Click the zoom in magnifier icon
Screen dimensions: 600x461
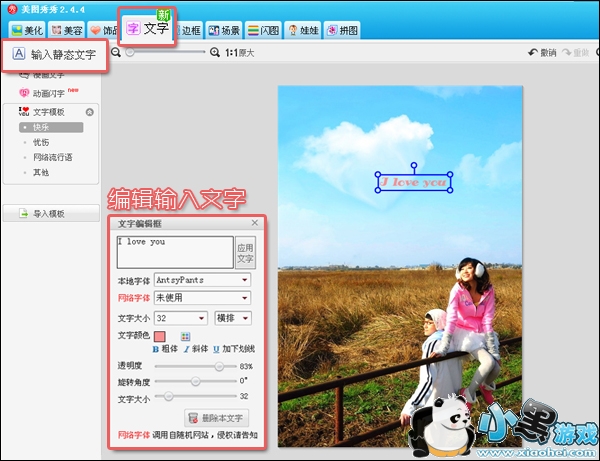pos(215,52)
